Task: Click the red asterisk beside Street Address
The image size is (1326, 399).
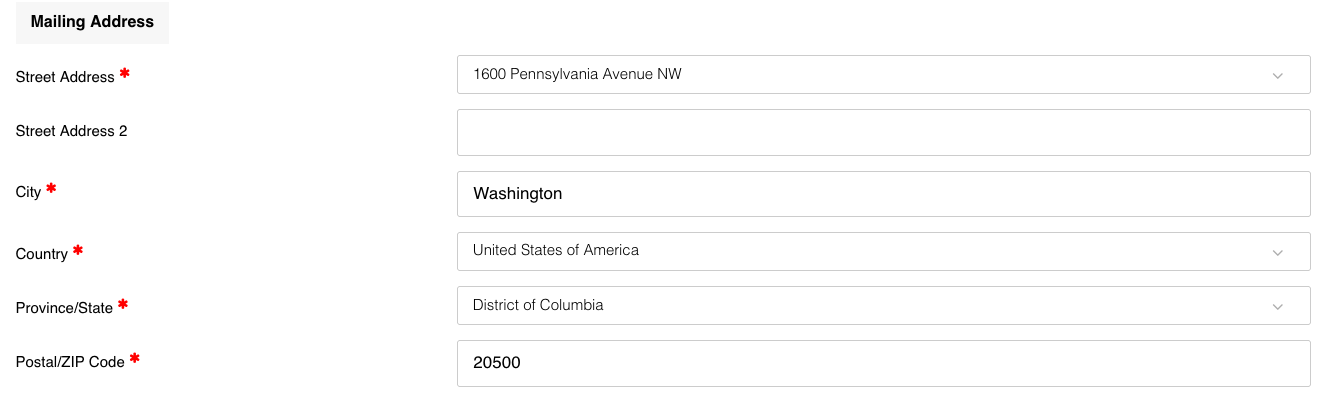Action: [125, 73]
